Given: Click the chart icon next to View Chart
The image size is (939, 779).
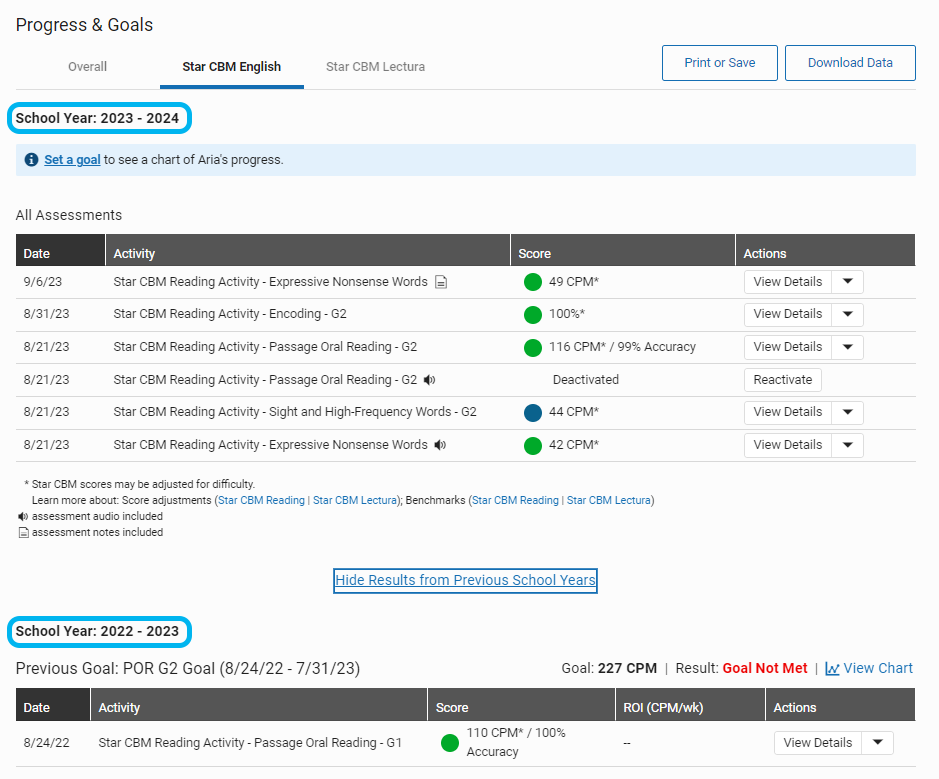Looking at the screenshot, I should tap(832, 669).
